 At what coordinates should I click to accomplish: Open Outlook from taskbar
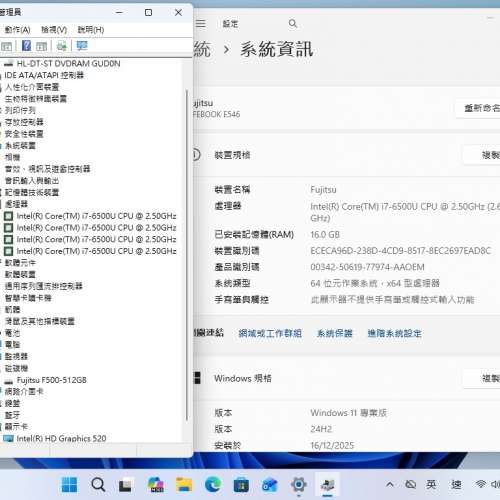point(270,485)
